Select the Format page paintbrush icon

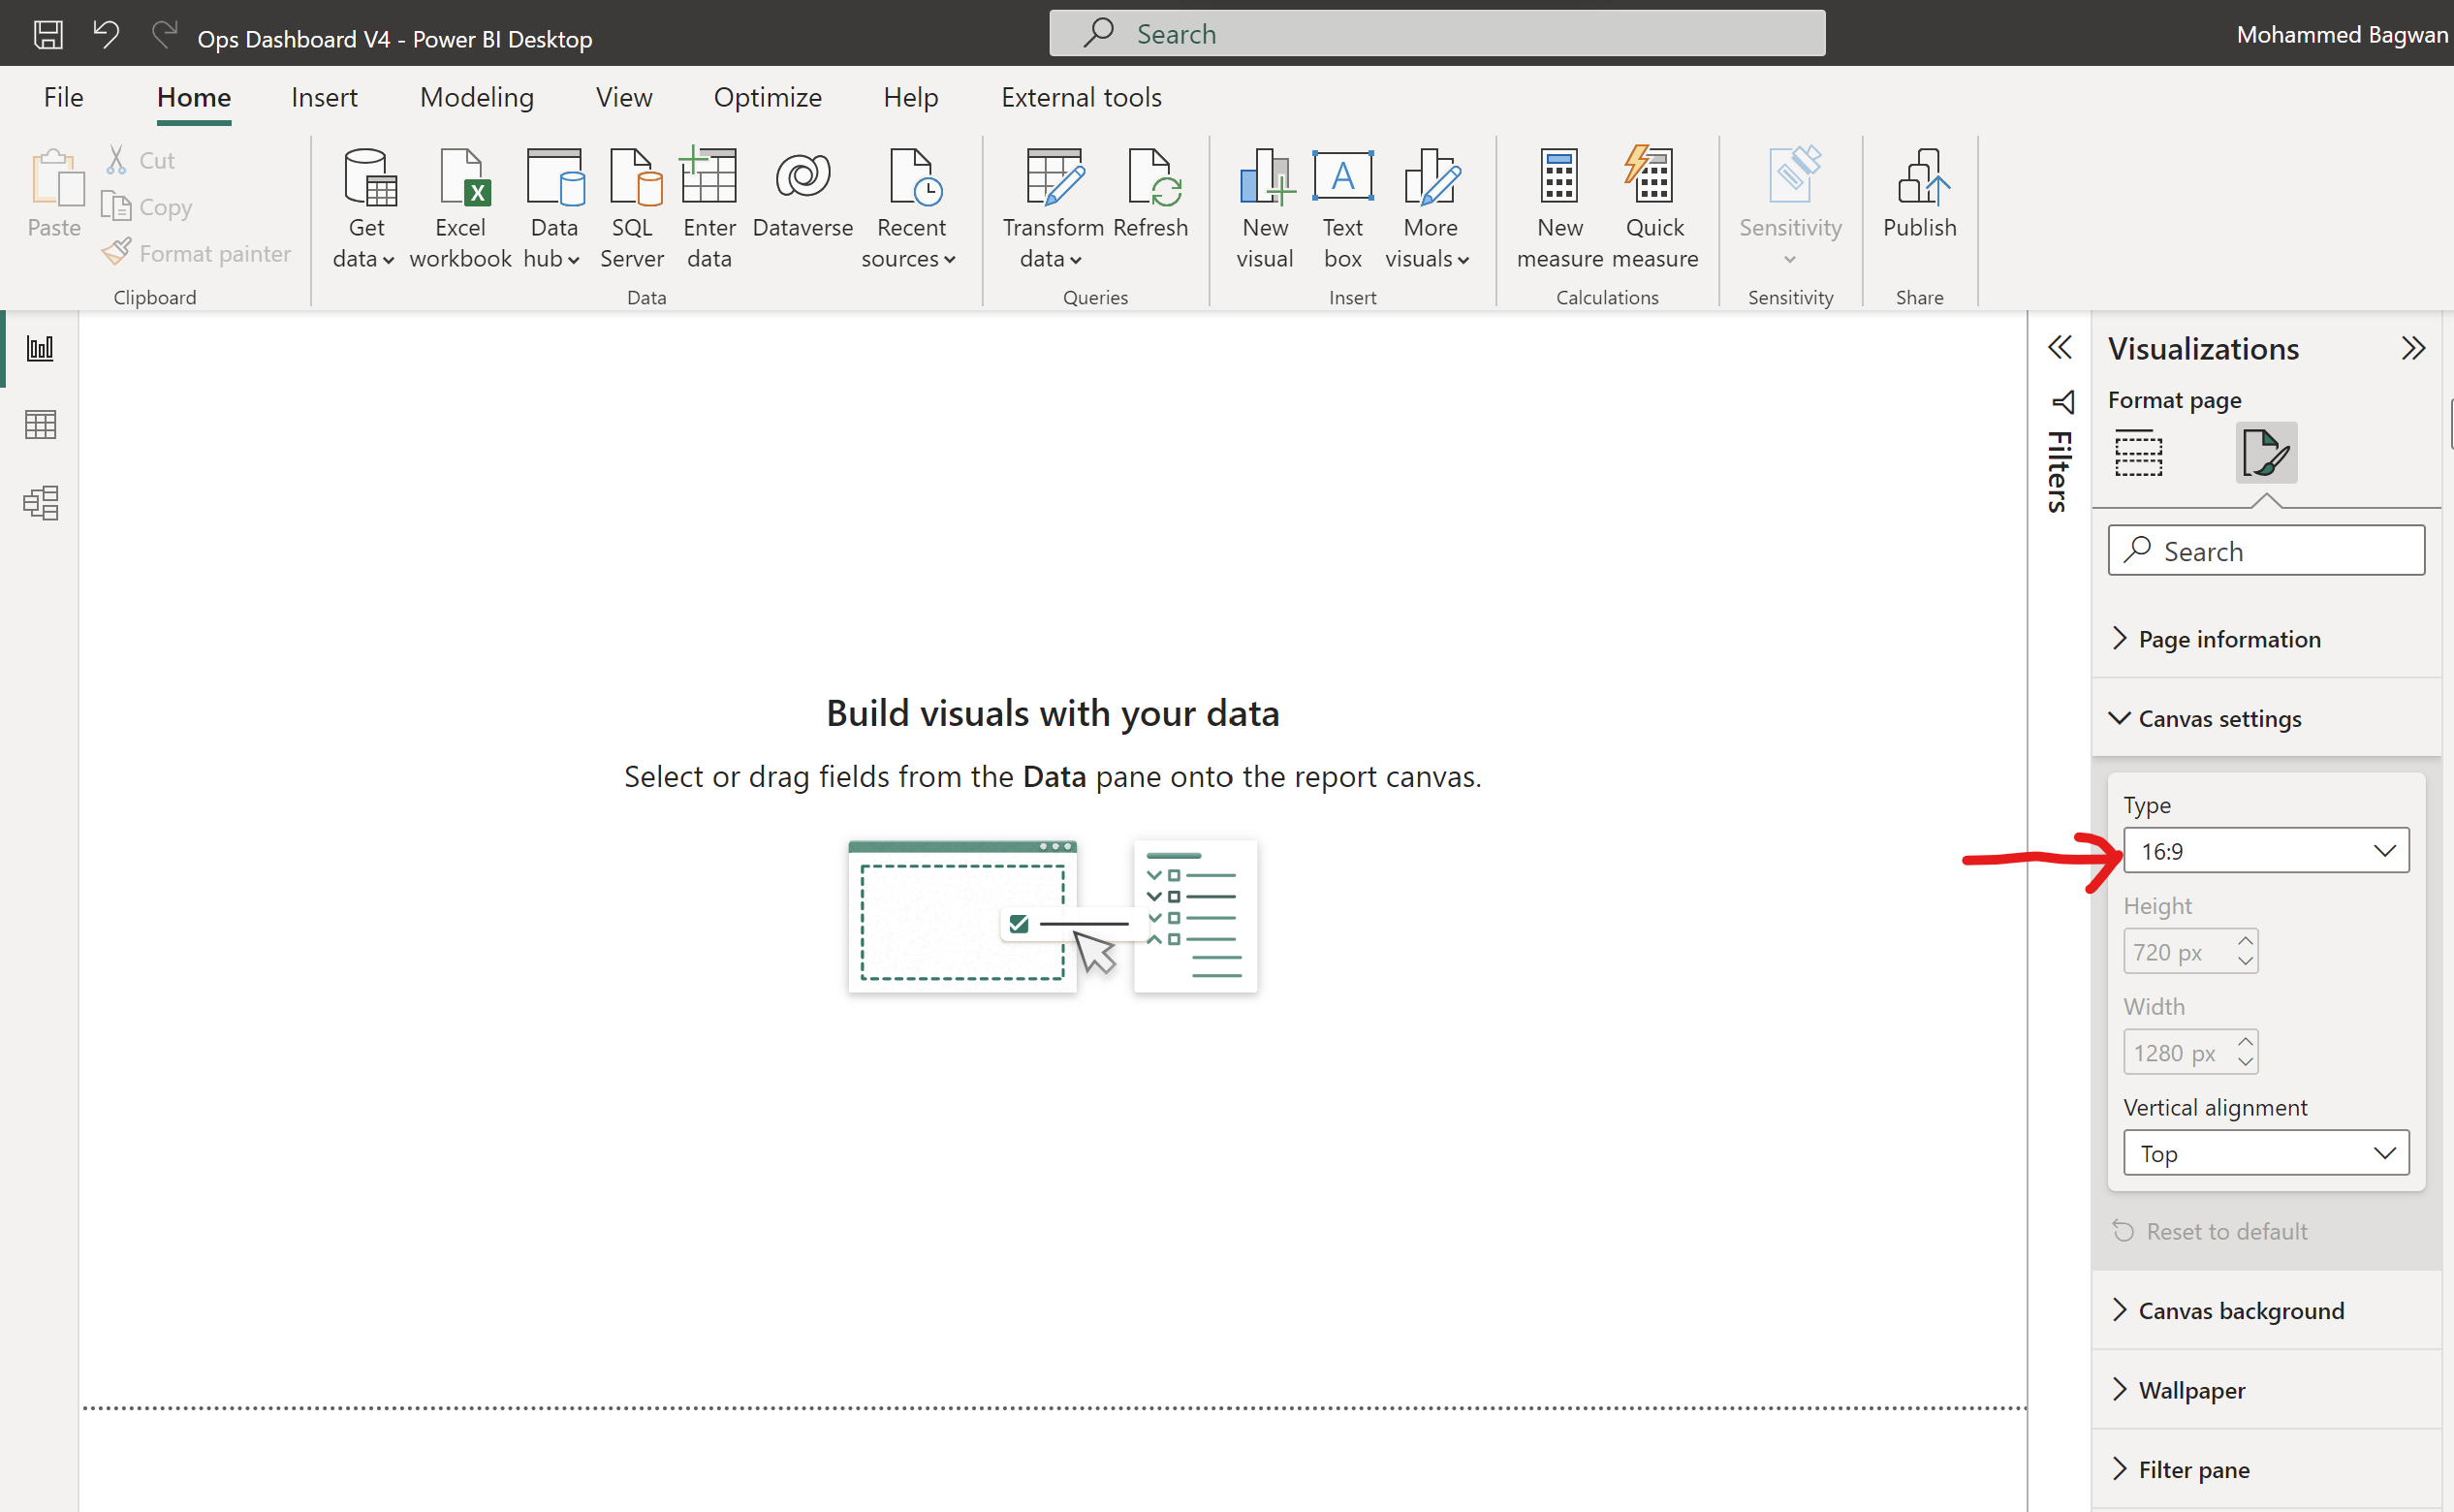(x=2265, y=453)
